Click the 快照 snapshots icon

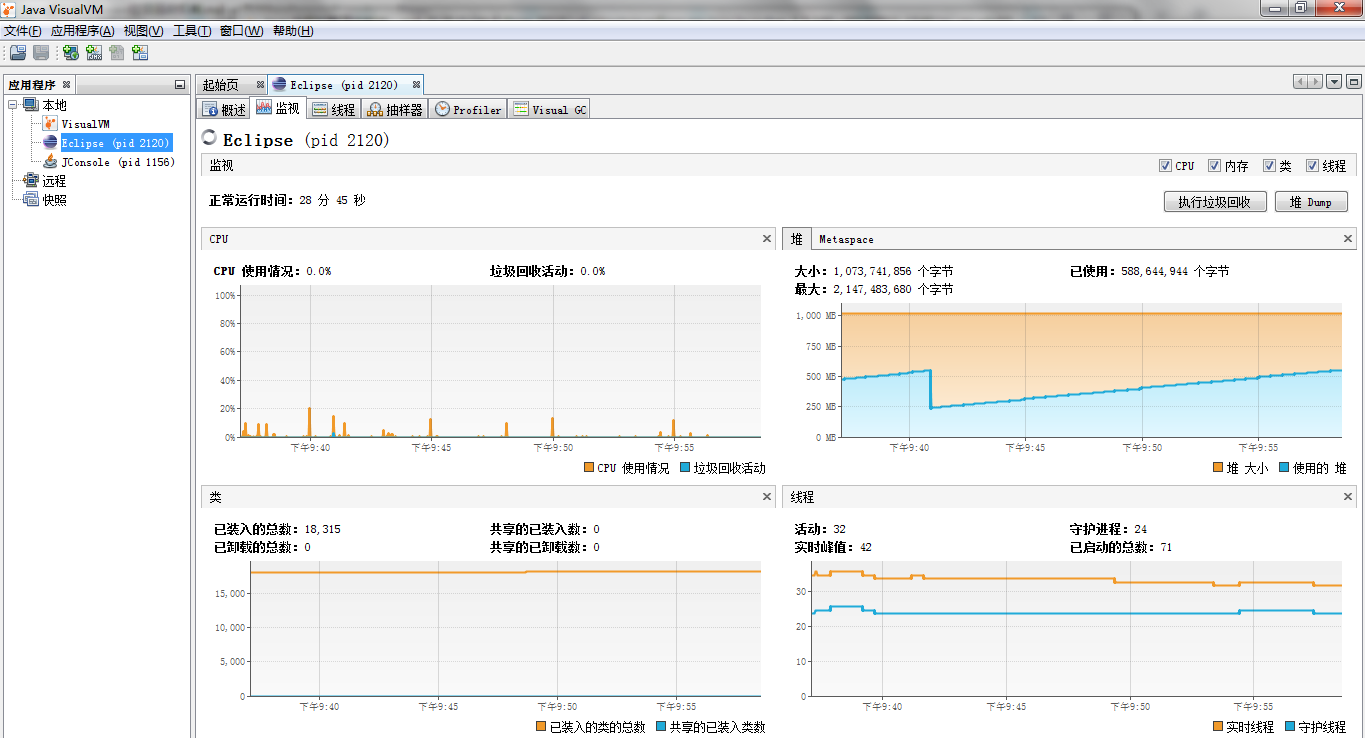pyautogui.click(x=31, y=200)
